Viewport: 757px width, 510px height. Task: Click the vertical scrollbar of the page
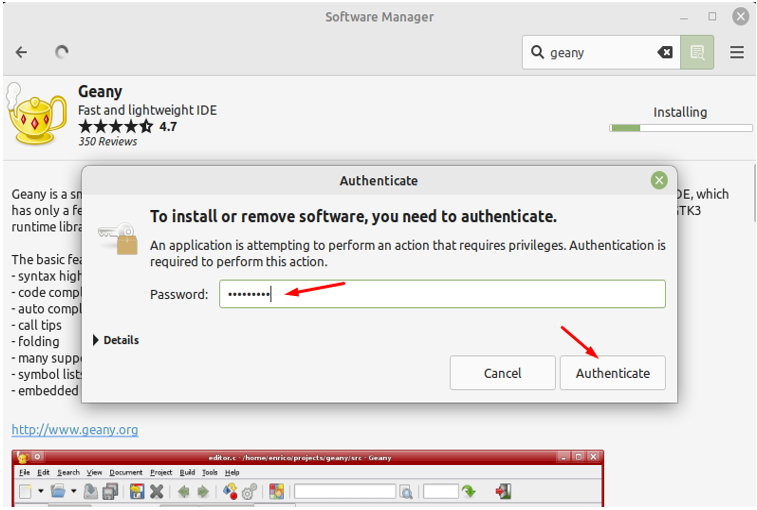click(754, 193)
